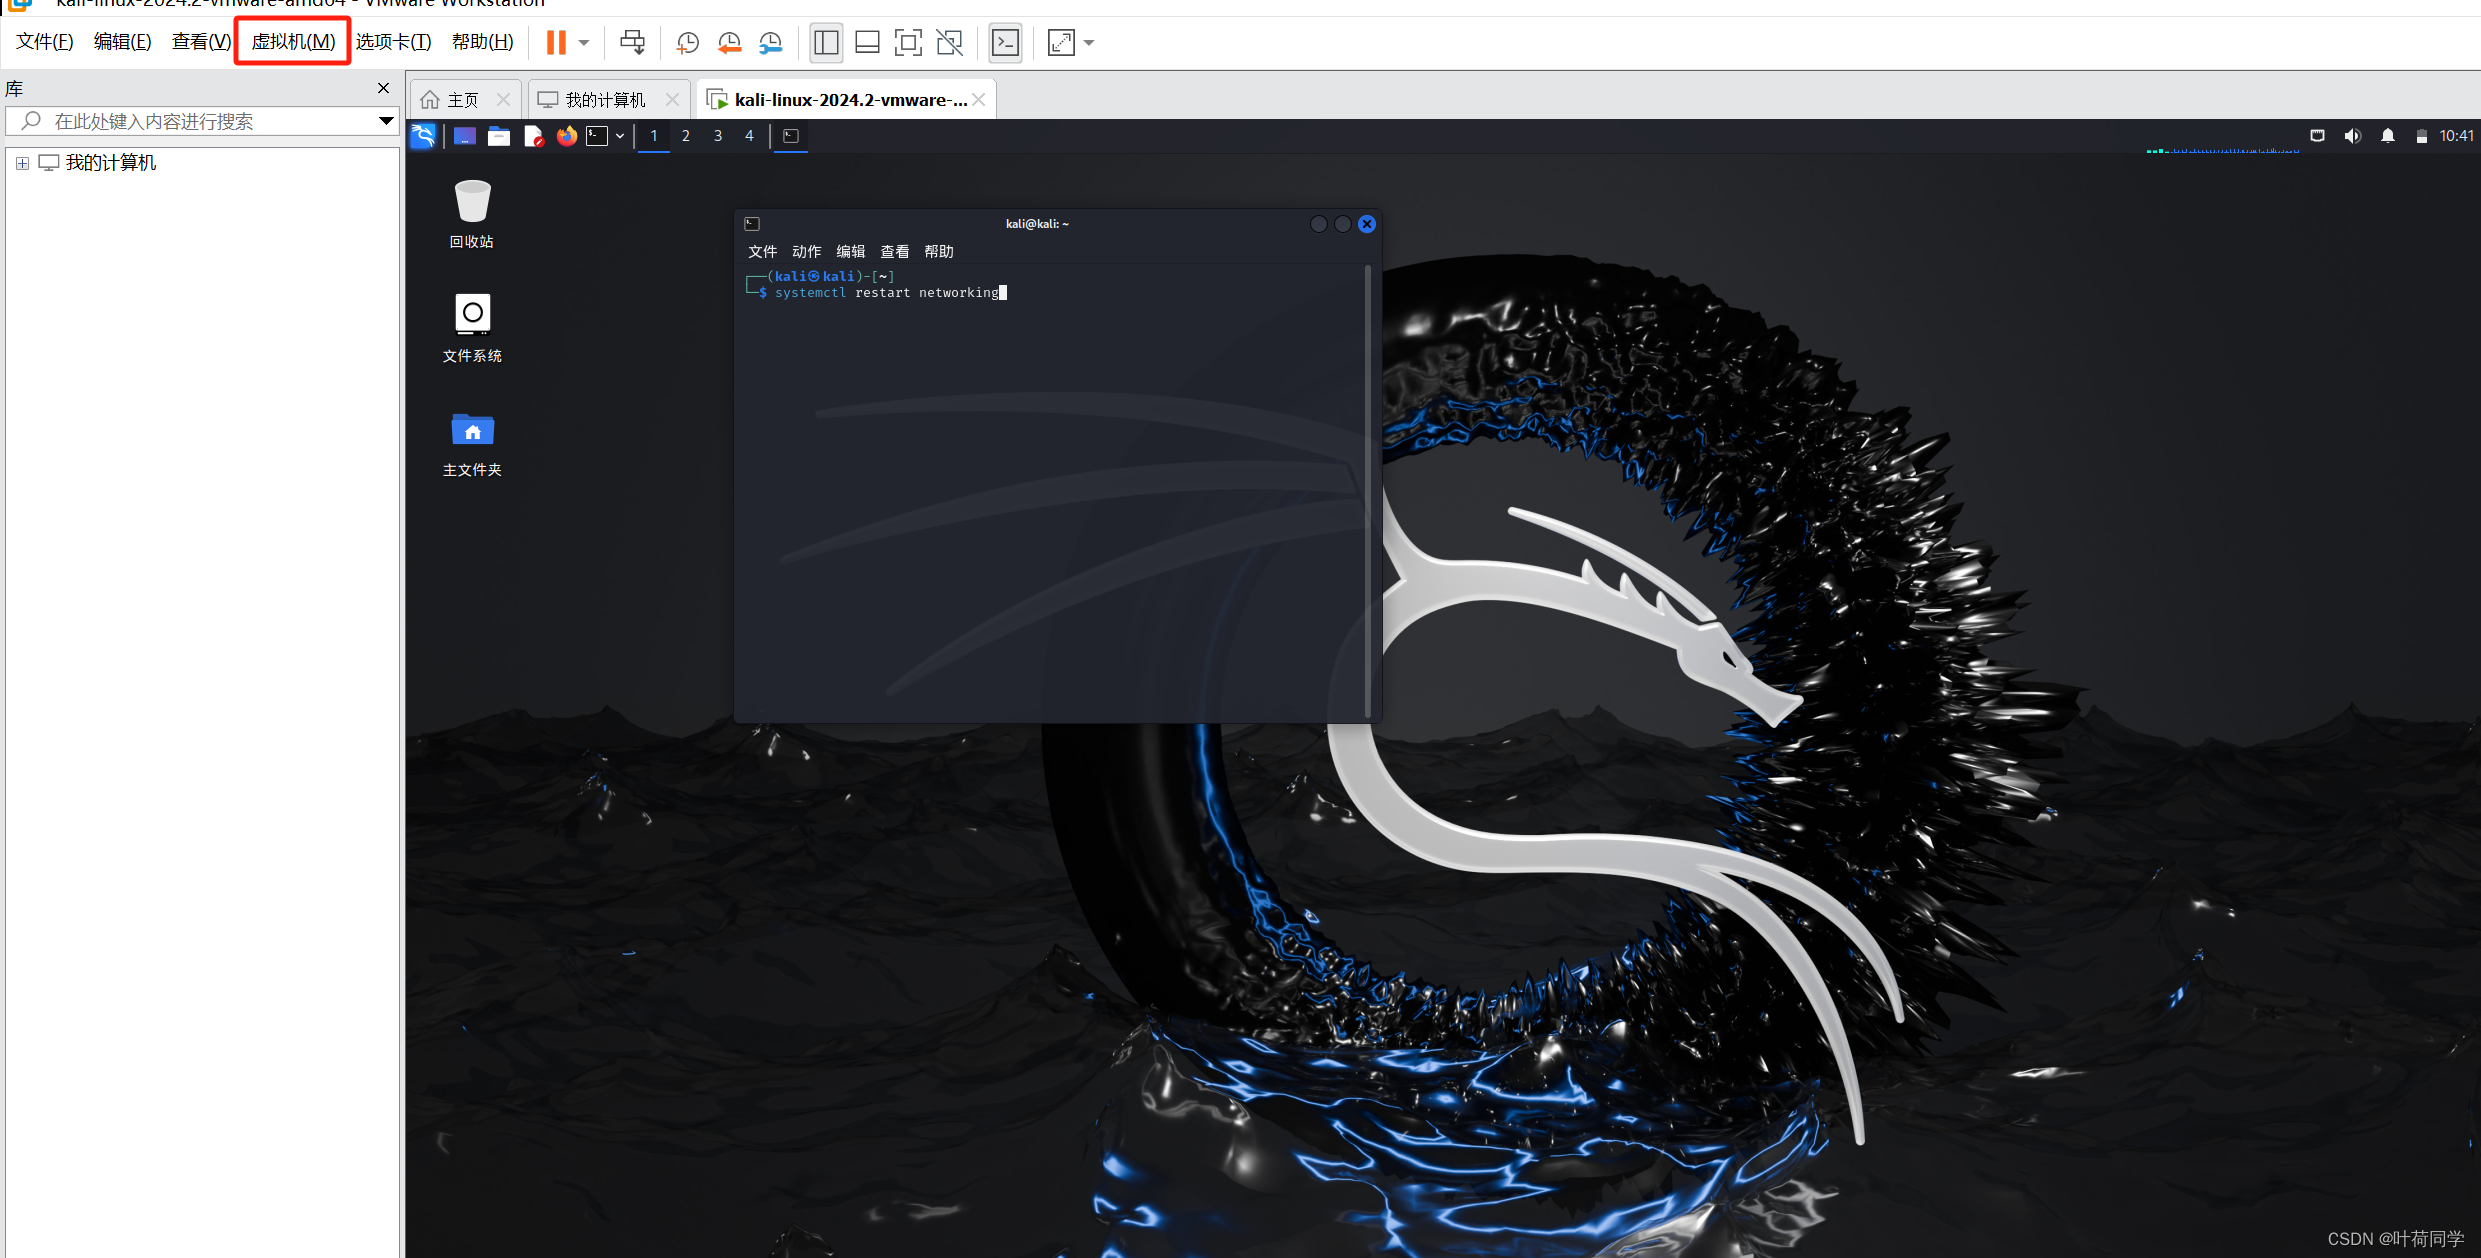This screenshot has width=2481, height=1258.
Task: Click the show desktop panel icon
Action: (x=464, y=136)
